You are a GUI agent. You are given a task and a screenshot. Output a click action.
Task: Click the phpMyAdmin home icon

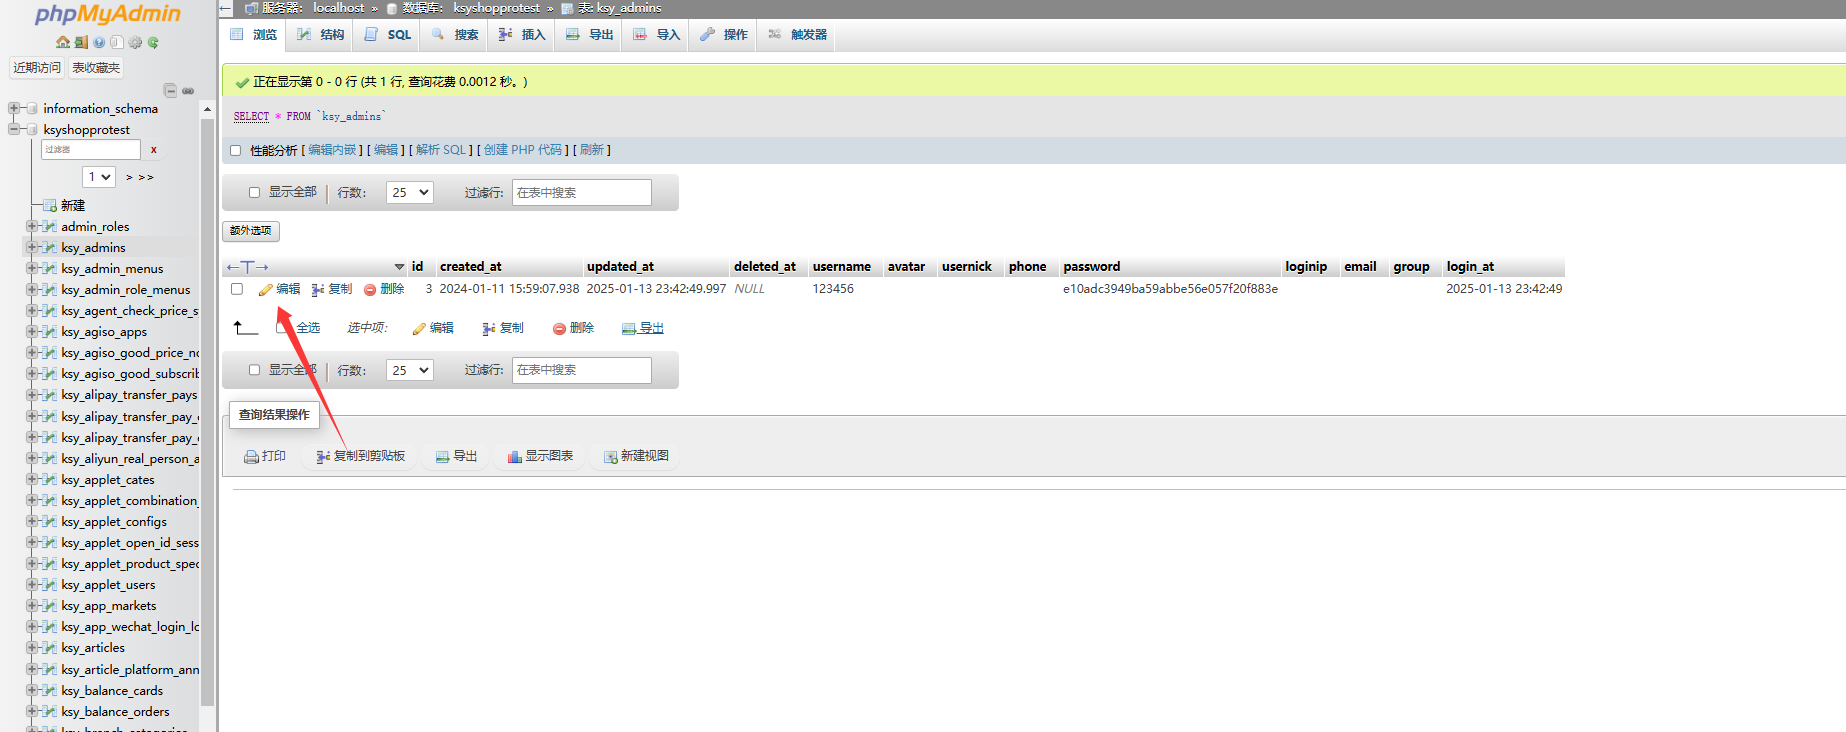(x=63, y=42)
